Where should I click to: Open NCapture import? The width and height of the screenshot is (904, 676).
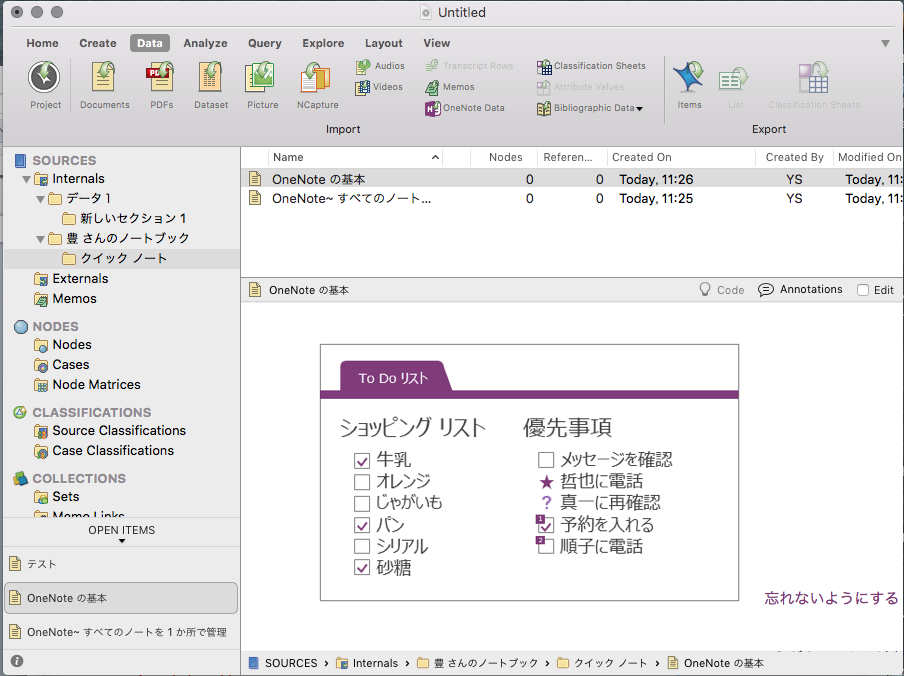316,77
